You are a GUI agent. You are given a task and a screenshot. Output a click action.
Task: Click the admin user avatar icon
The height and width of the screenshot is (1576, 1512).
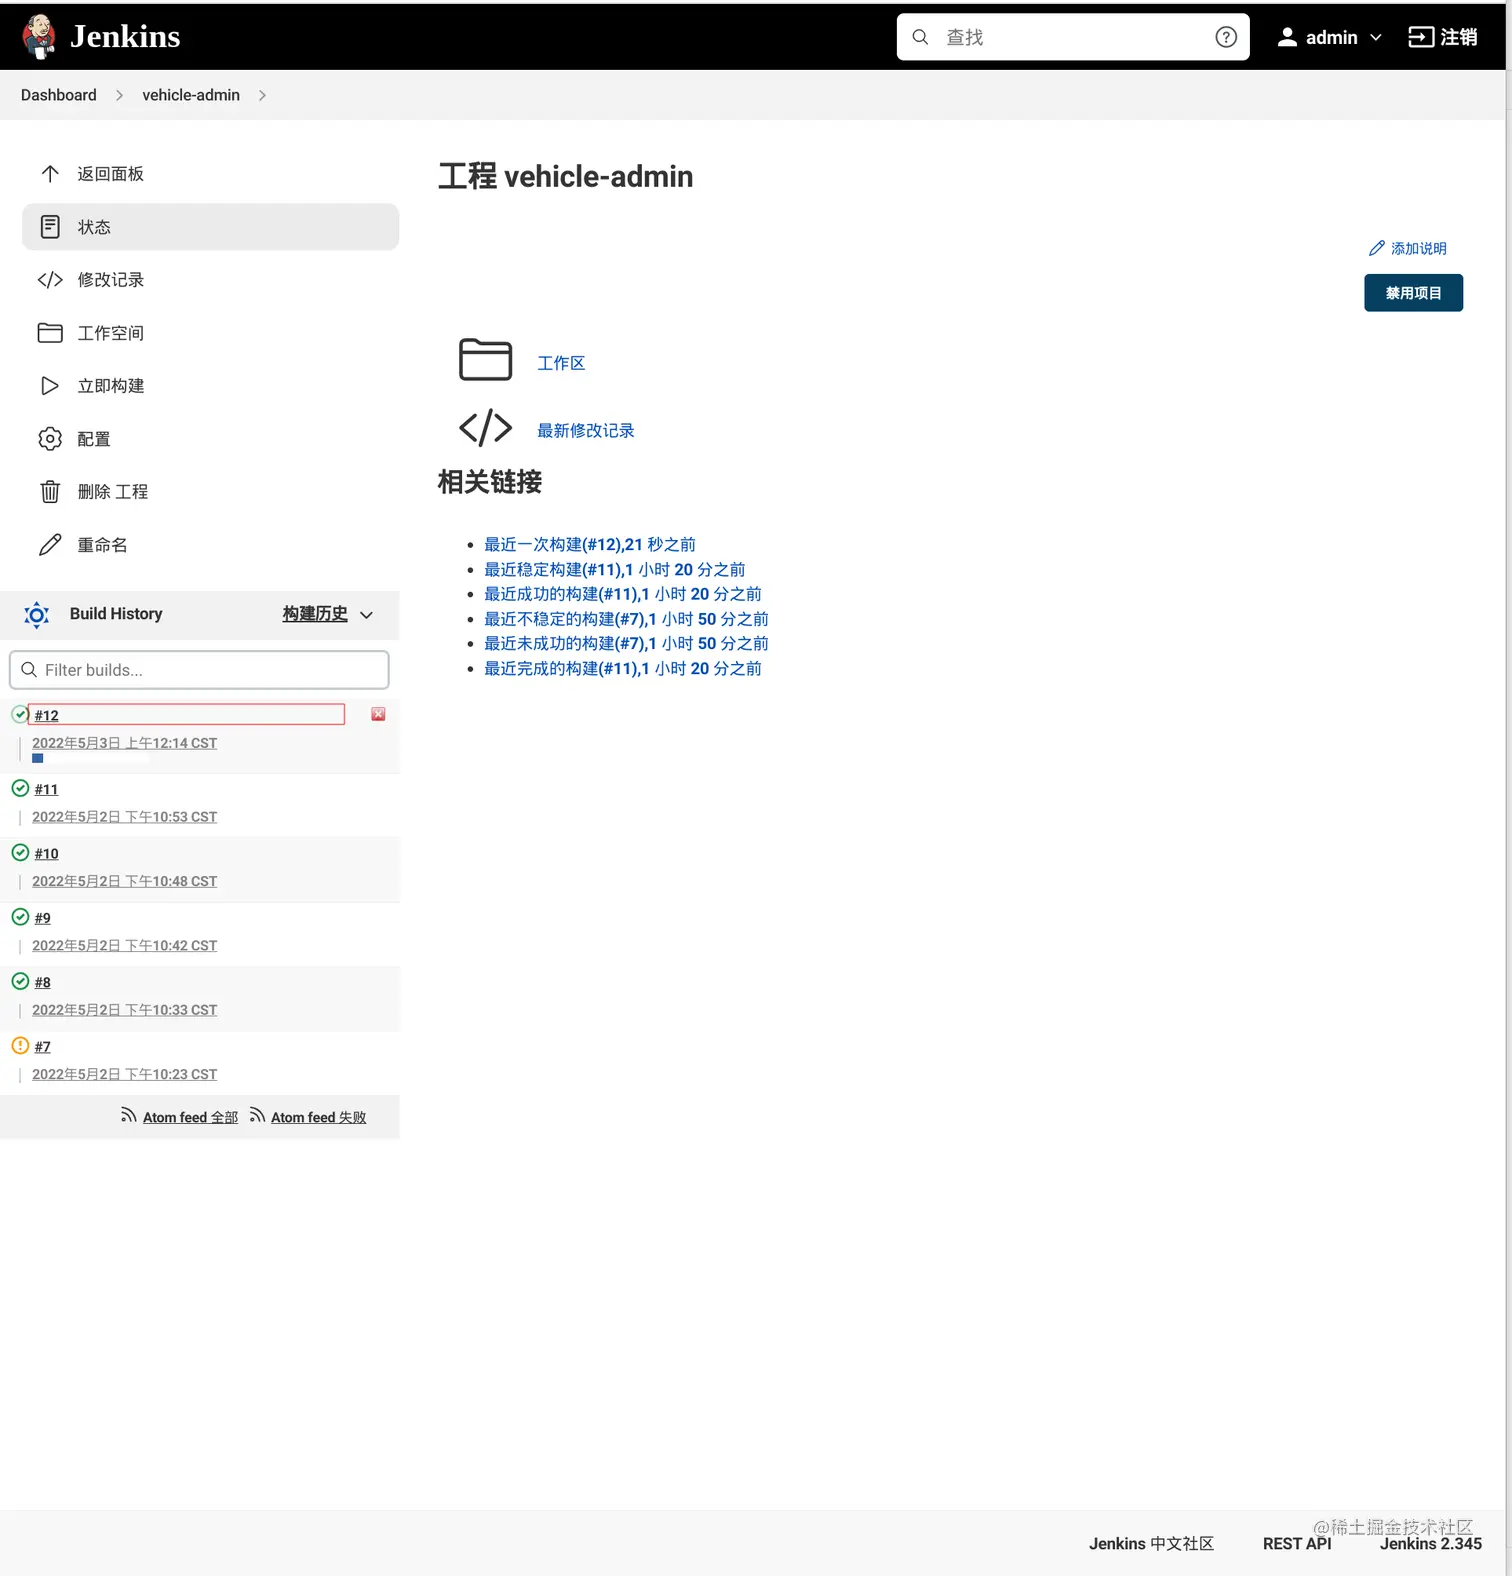pos(1287,37)
